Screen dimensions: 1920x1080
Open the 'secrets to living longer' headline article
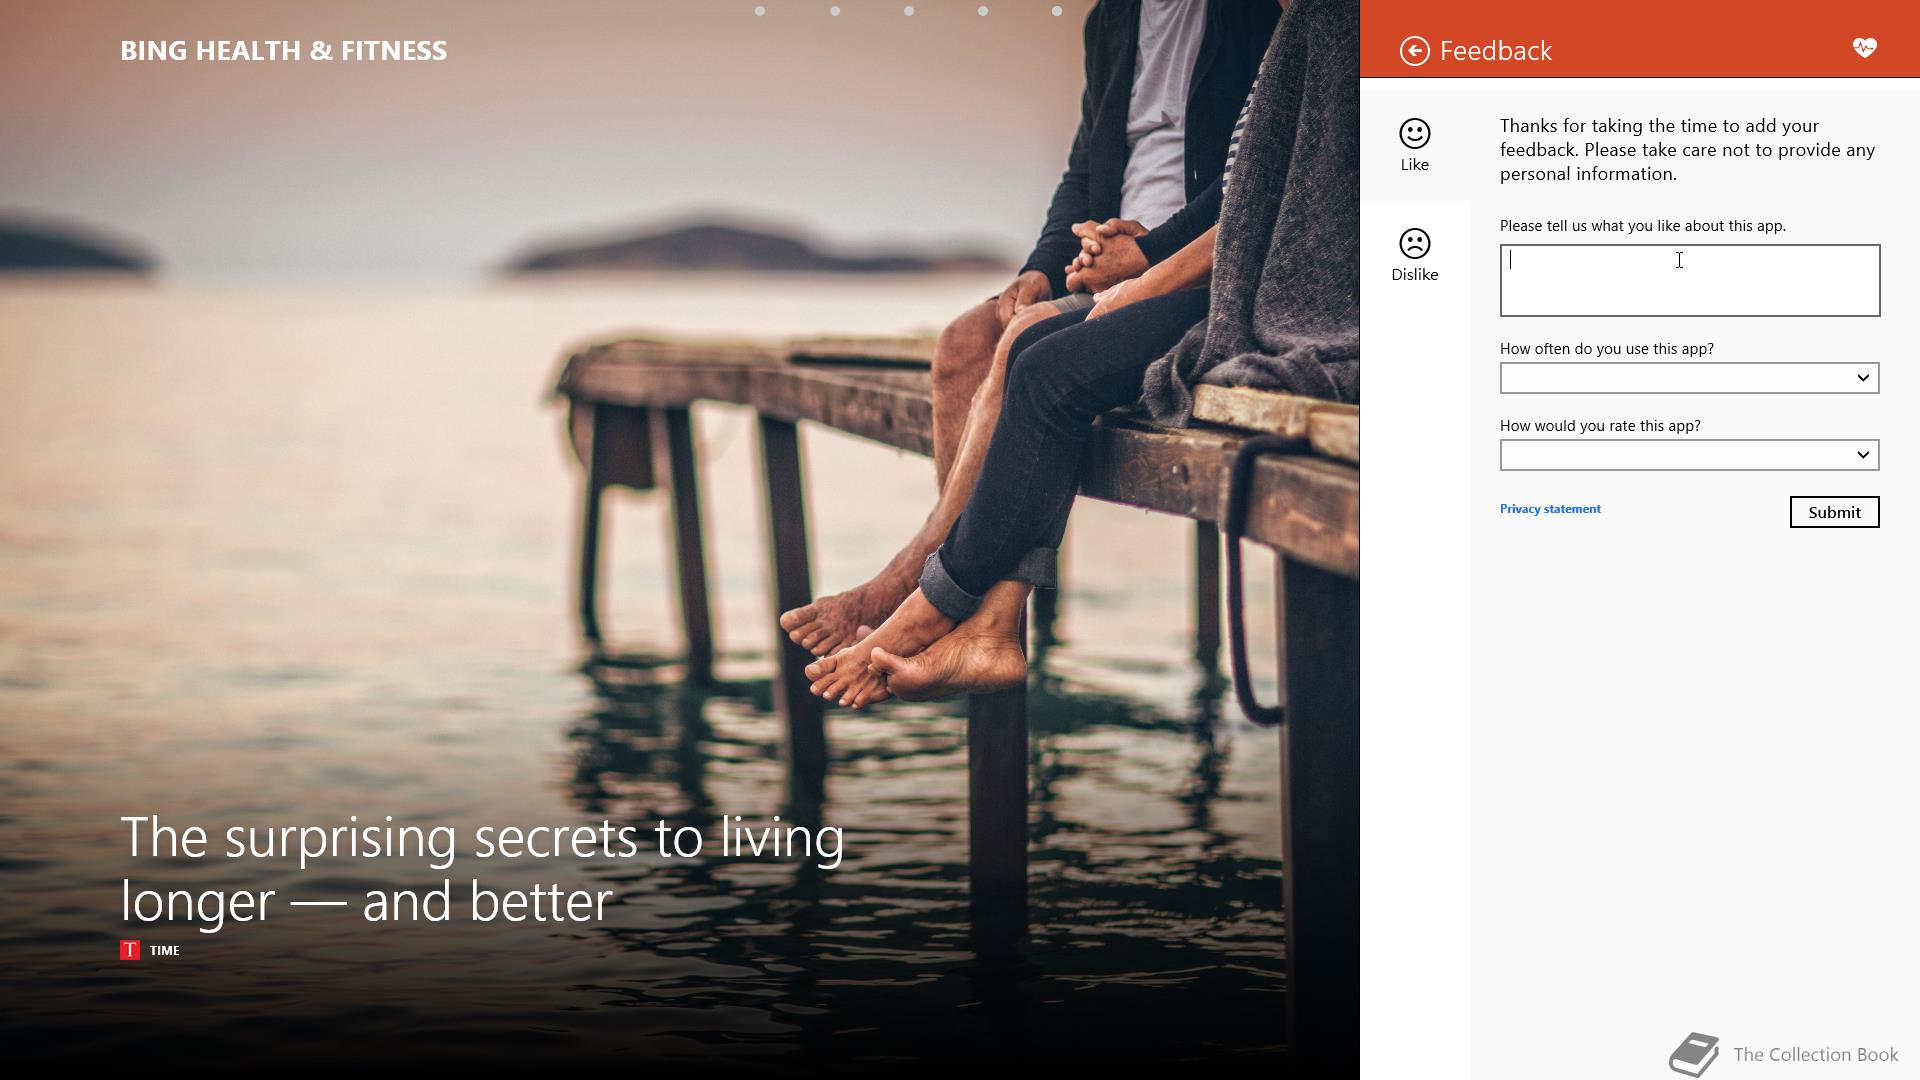tap(482, 868)
